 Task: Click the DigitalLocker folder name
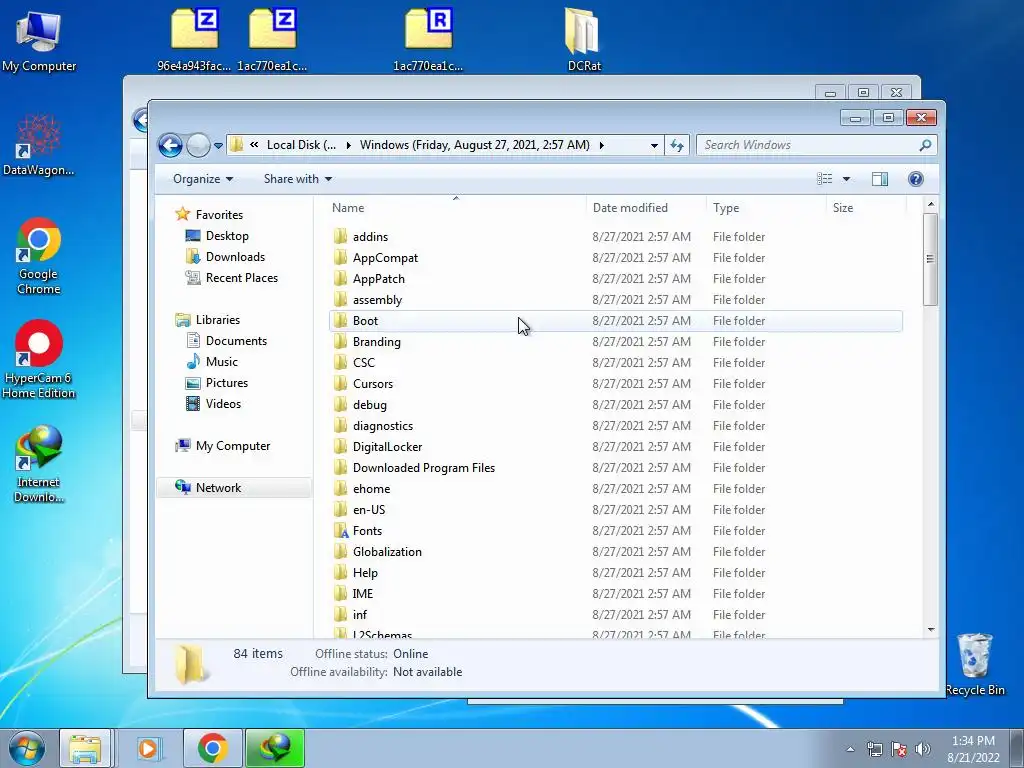[x=387, y=446]
